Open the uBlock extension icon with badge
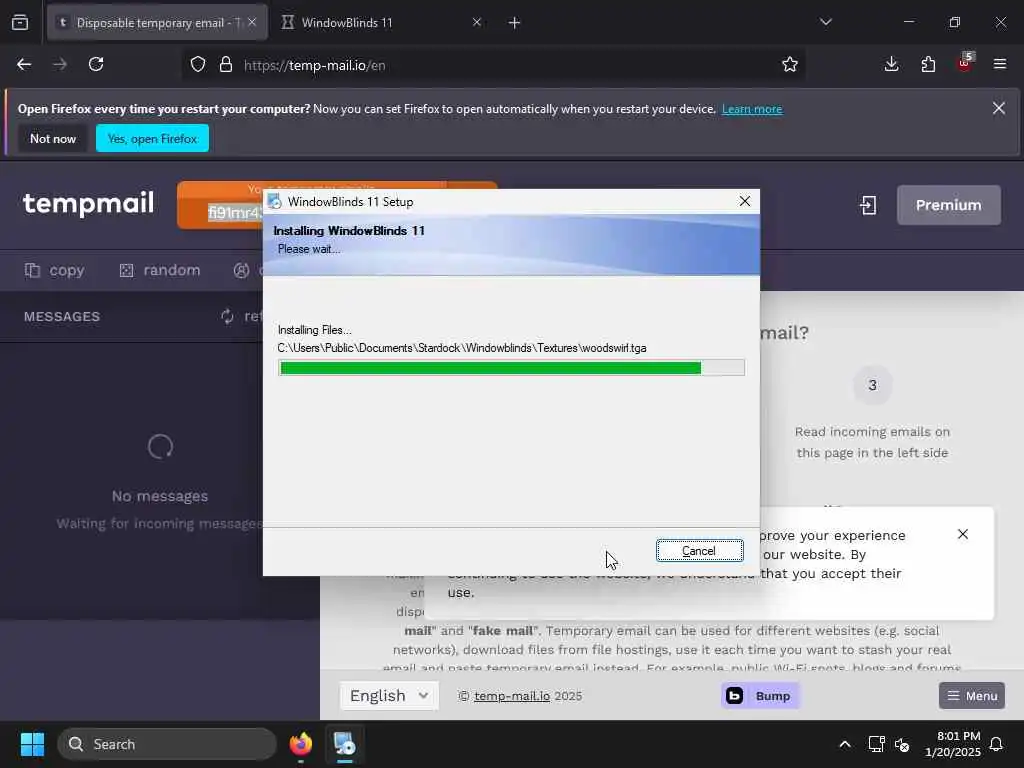The image size is (1024, 768). pyautogui.click(x=965, y=63)
